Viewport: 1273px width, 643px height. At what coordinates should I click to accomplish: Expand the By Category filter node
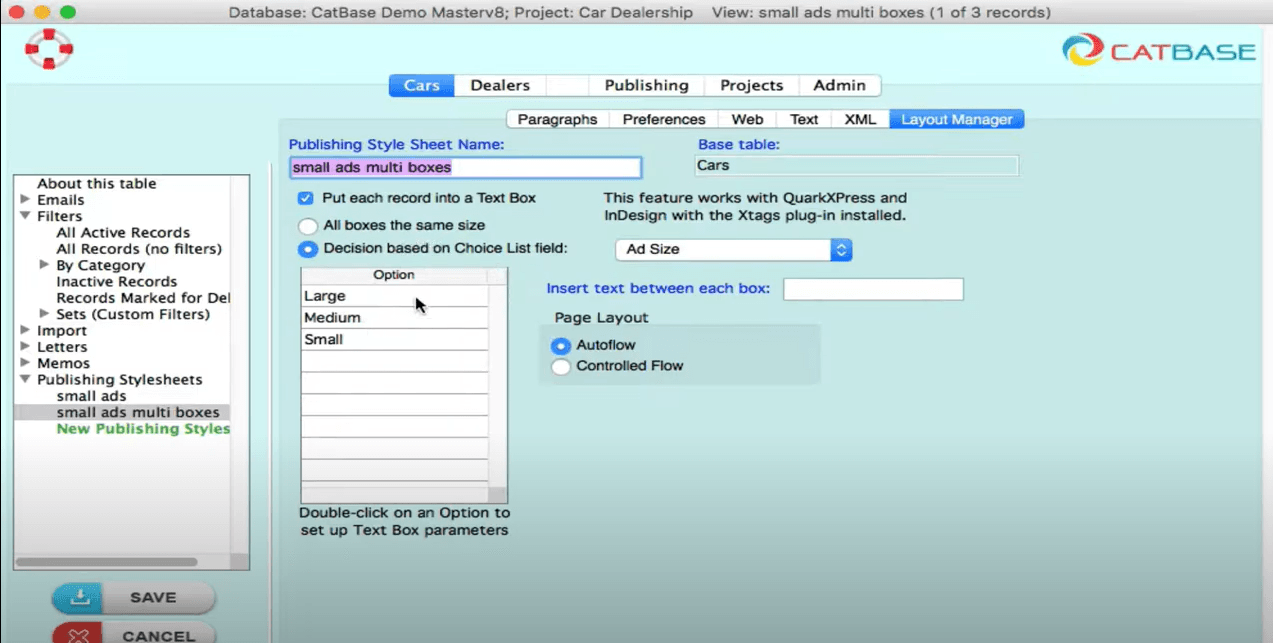click(44, 265)
